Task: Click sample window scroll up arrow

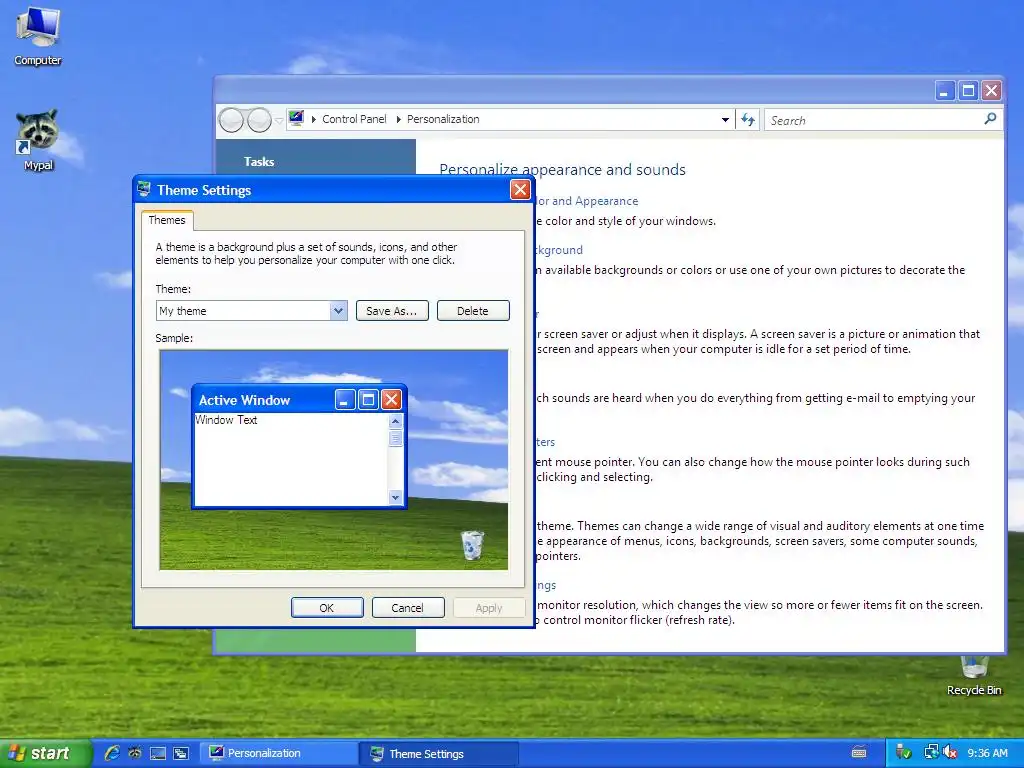Action: (395, 421)
